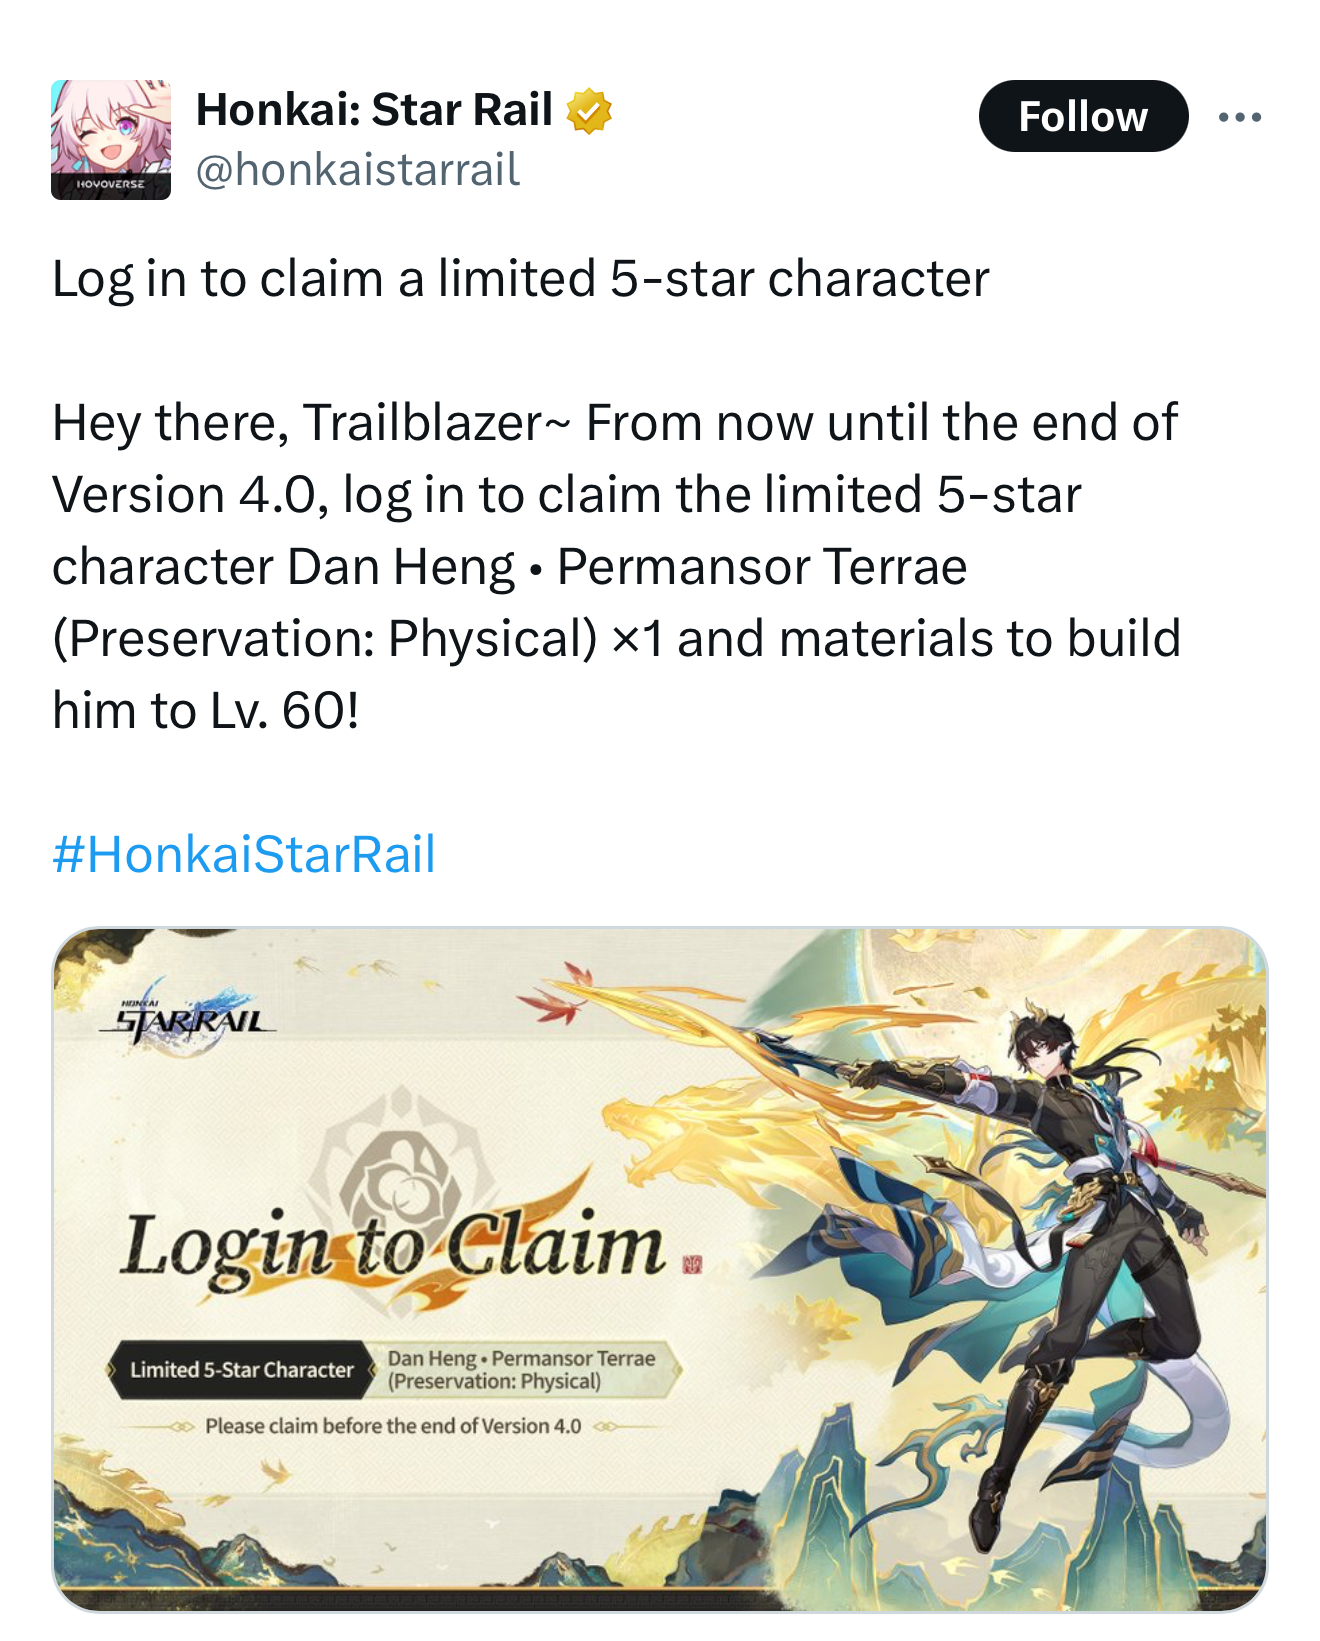Image resolution: width=1320 pixels, height=1641 pixels.
Task: Open the three-dot more options menu
Action: [x=1240, y=117]
